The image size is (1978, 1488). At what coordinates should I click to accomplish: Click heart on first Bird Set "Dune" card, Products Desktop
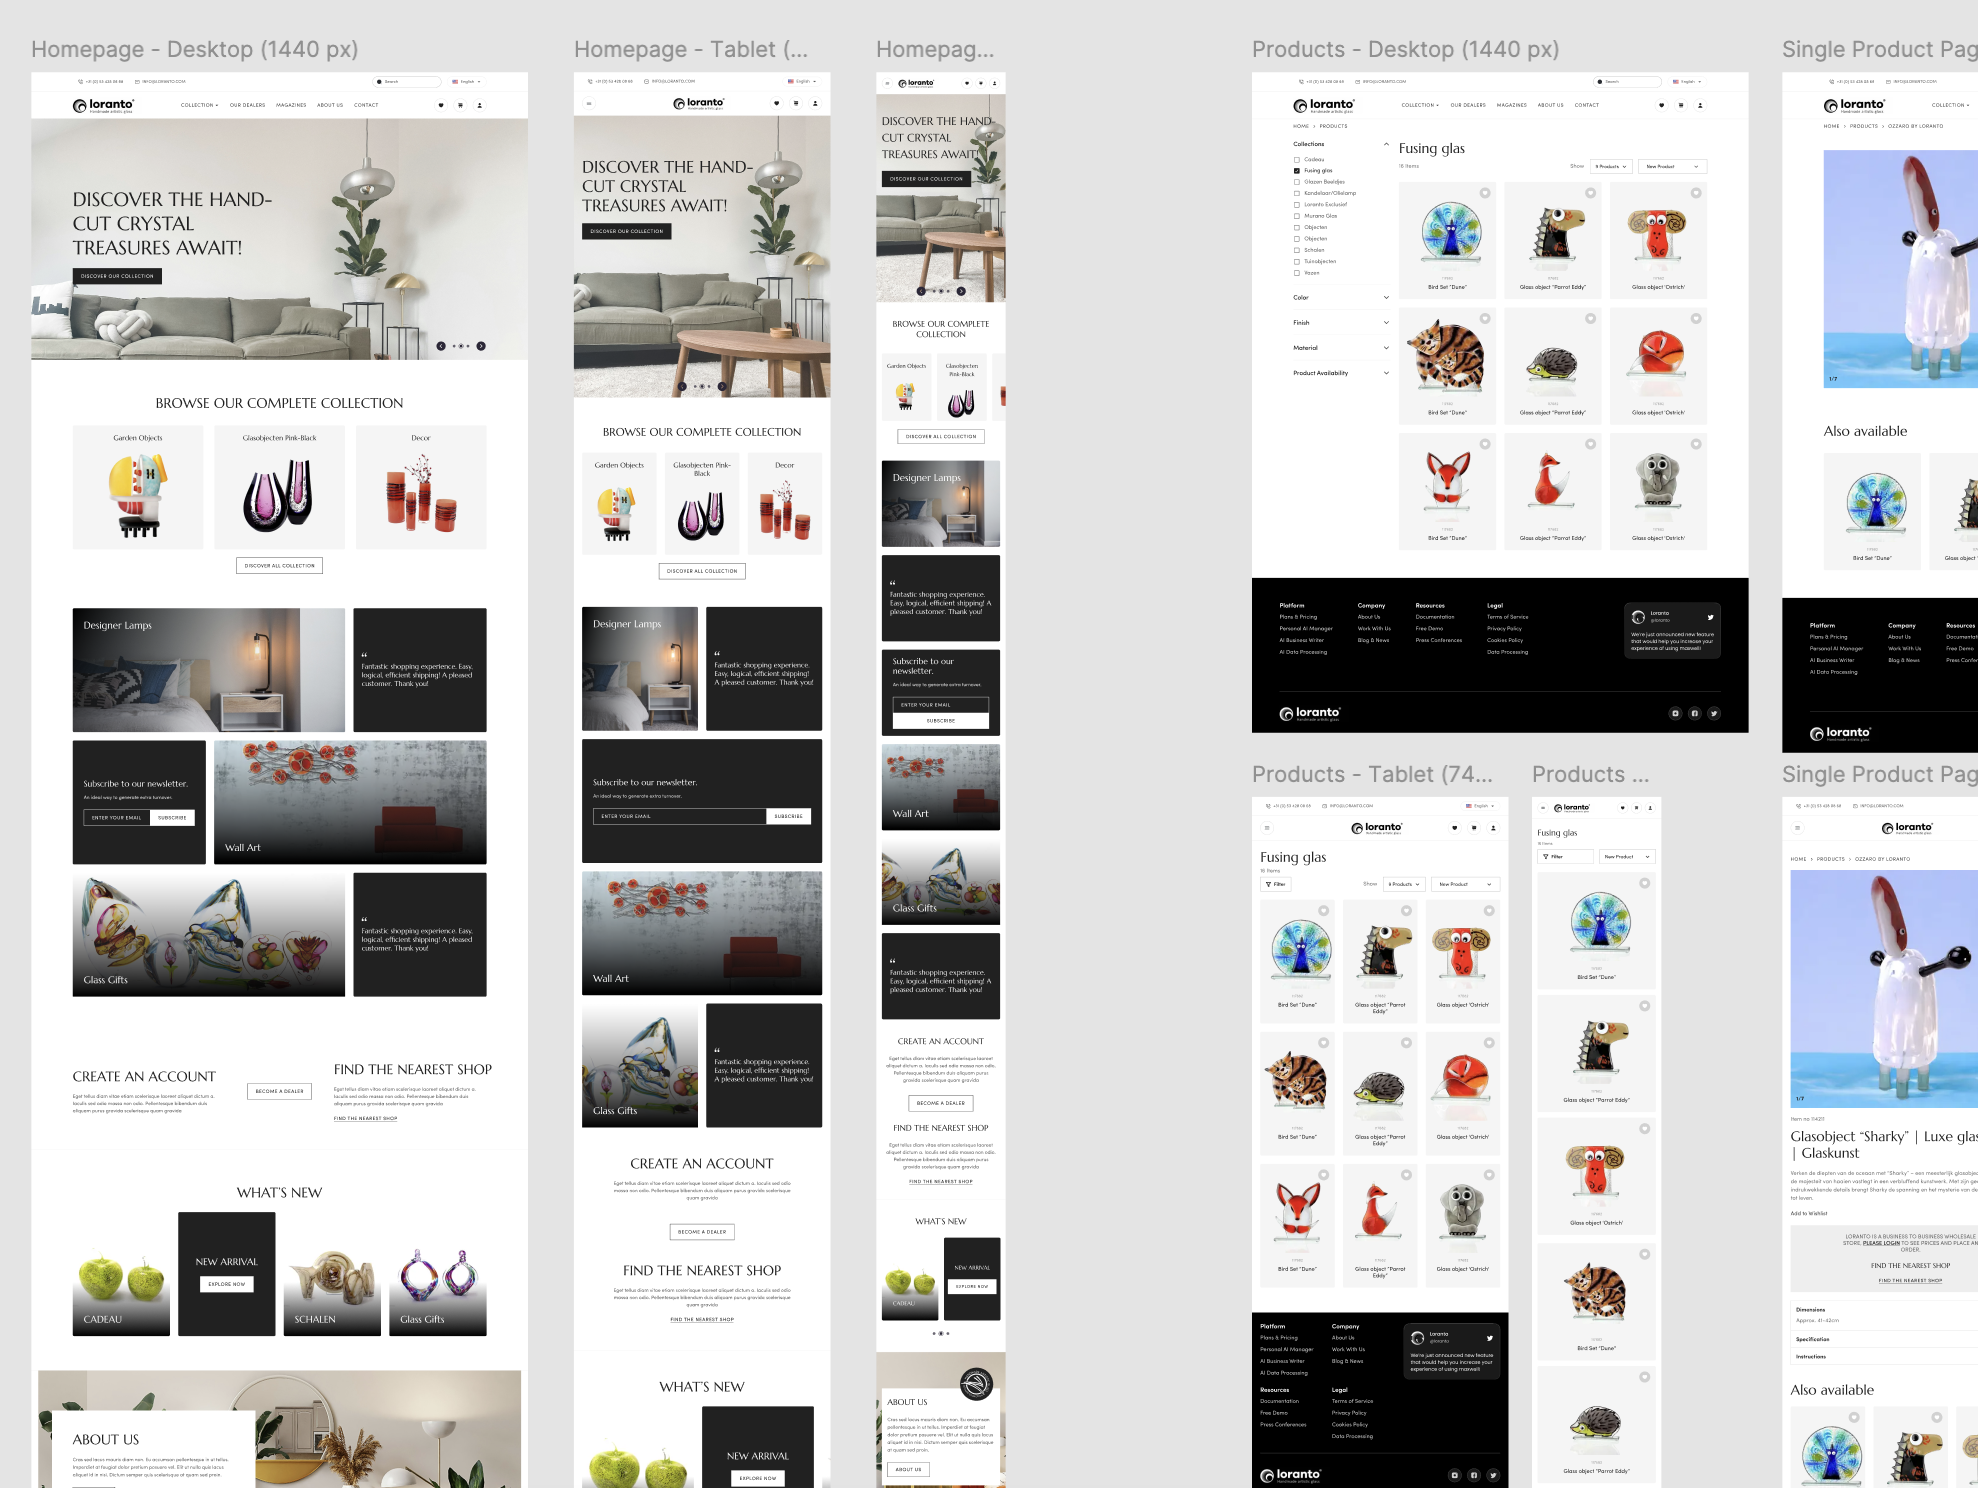tap(1485, 193)
